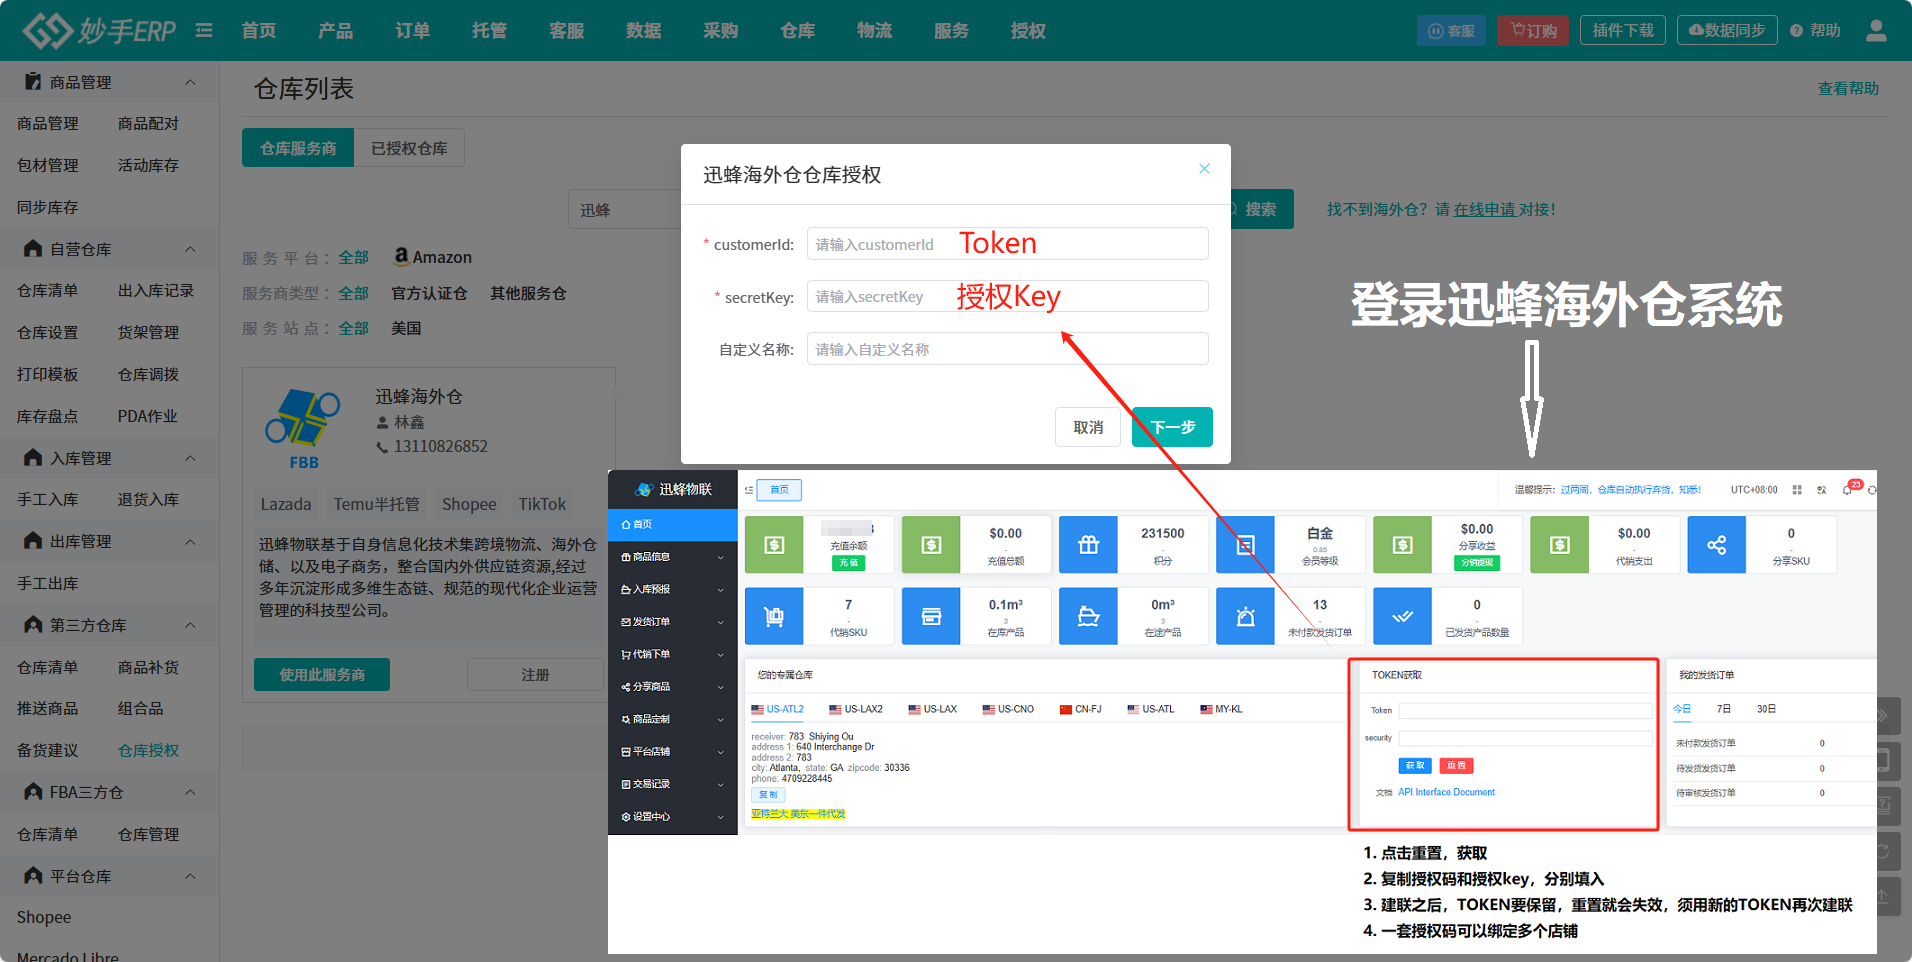This screenshot has height=962, width=1912.
Task: Filter provider type by 官方认证仓
Action: [x=429, y=293]
